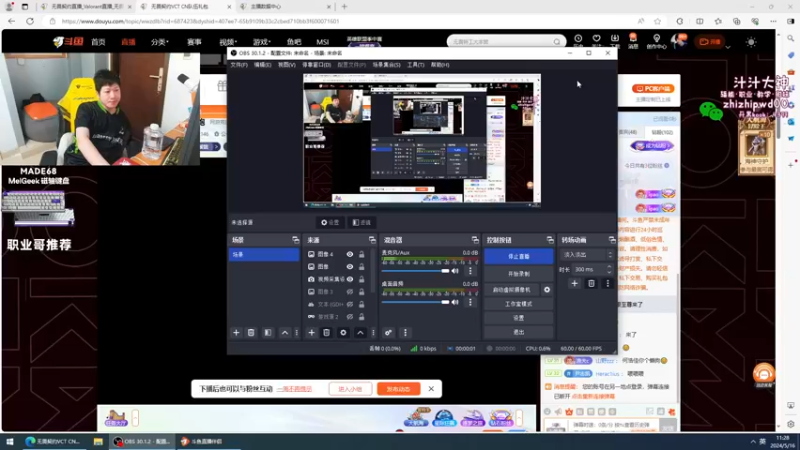Unlock the 视频采集设备 source lock icon
Image resolution: width=800 pixels, height=450 pixels.
click(x=362, y=279)
